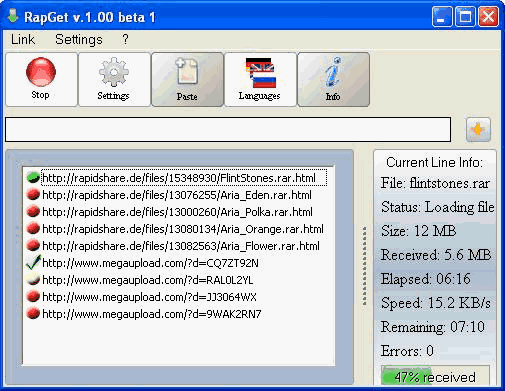Viewport: 505px width, 391px height.
Task: Click the 'Elapsed: 06:16' line
Action: point(426,279)
